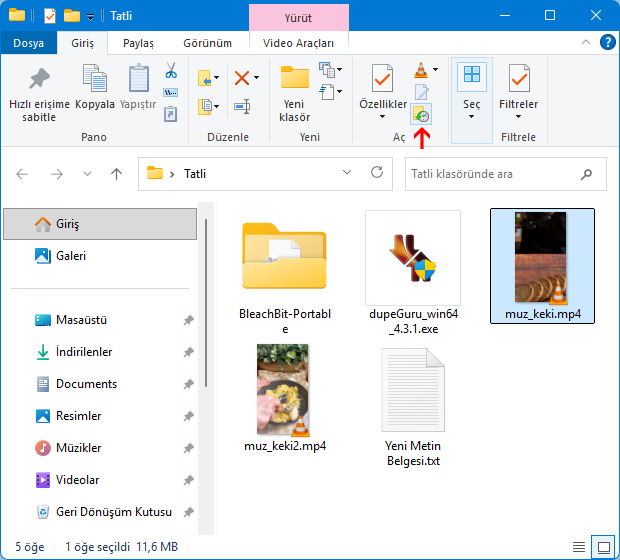Viewport: 620px width, 560px height.
Task: Open the Dosya menu
Action: click(x=28, y=43)
